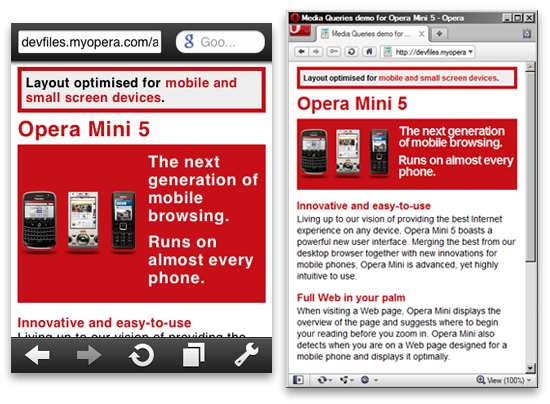Click the scrollbar up arrow in desktop Opera

click(x=530, y=67)
